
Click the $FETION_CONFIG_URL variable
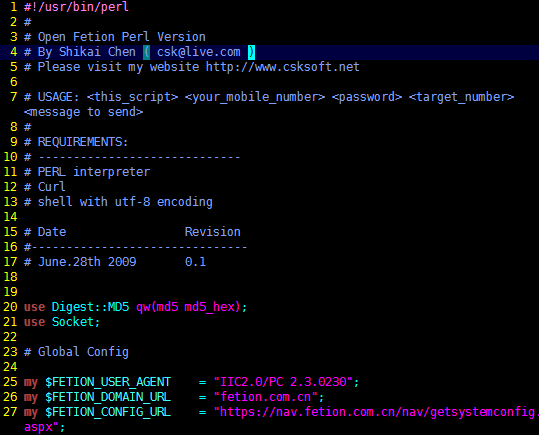[108, 412]
